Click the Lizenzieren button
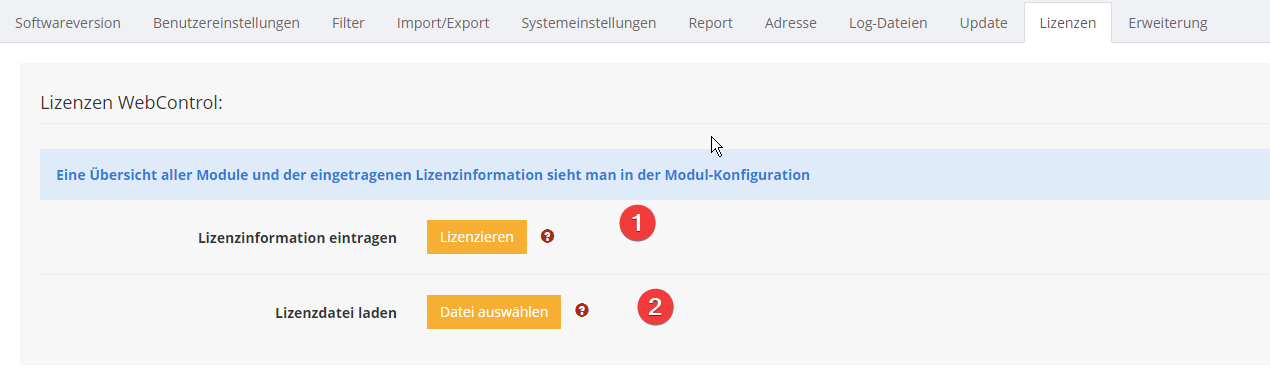 click(477, 237)
